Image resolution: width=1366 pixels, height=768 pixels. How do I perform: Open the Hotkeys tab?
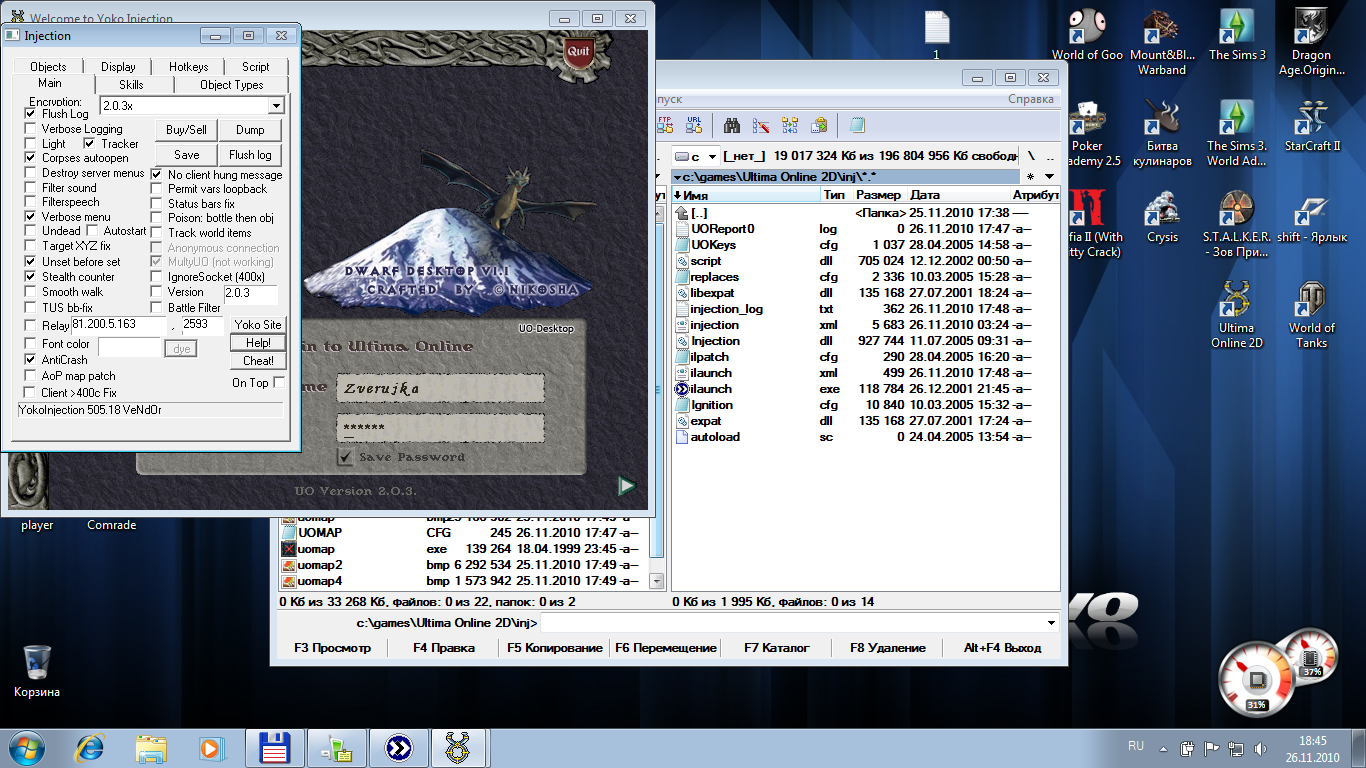pos(188,67)
